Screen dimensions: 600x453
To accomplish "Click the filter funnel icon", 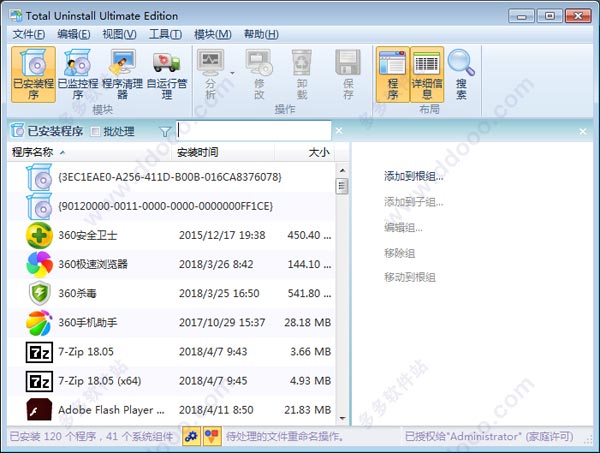I will click(x=165, y=132).
